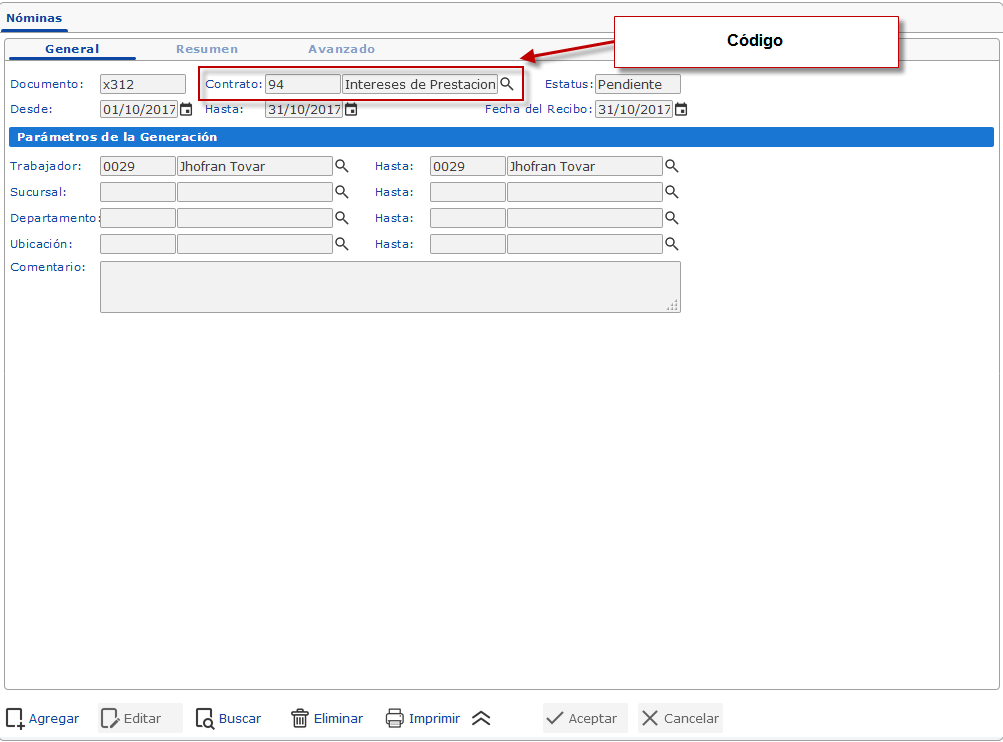Open the Desde date calendar picker
Image resolution: width=1003 pixels, height=742 pixels.
click(185, 110)
